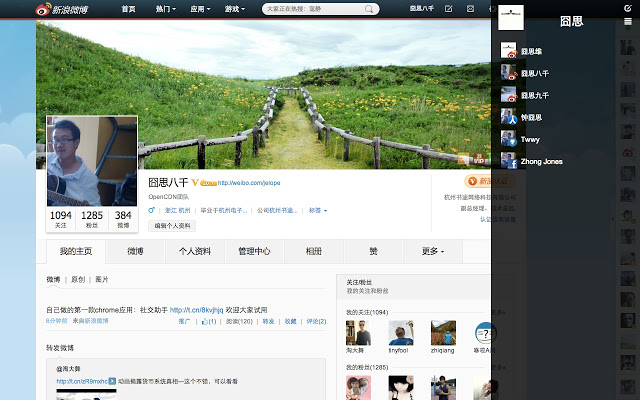This screenshot has height=400, width=640.
Task: Click the cover template icon beside VIP
Action: (x=463, y=159)
